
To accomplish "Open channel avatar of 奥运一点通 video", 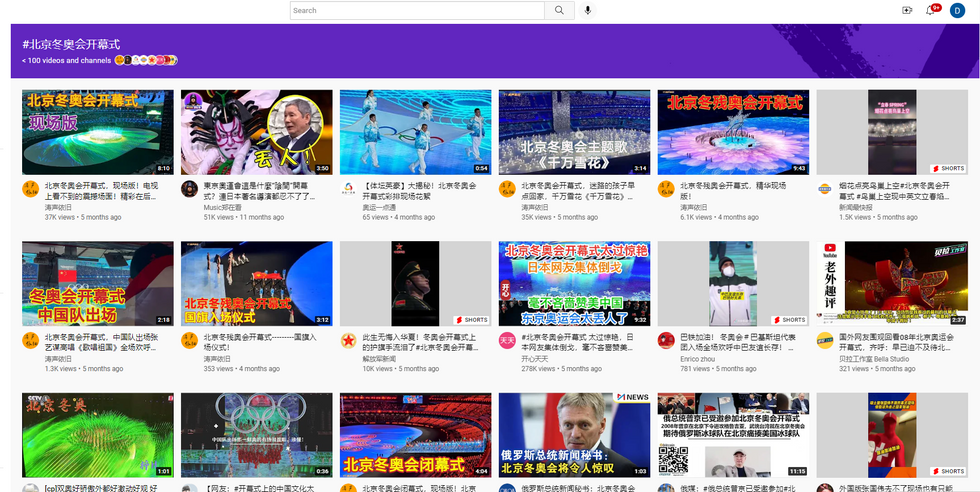I will point(348,189).
